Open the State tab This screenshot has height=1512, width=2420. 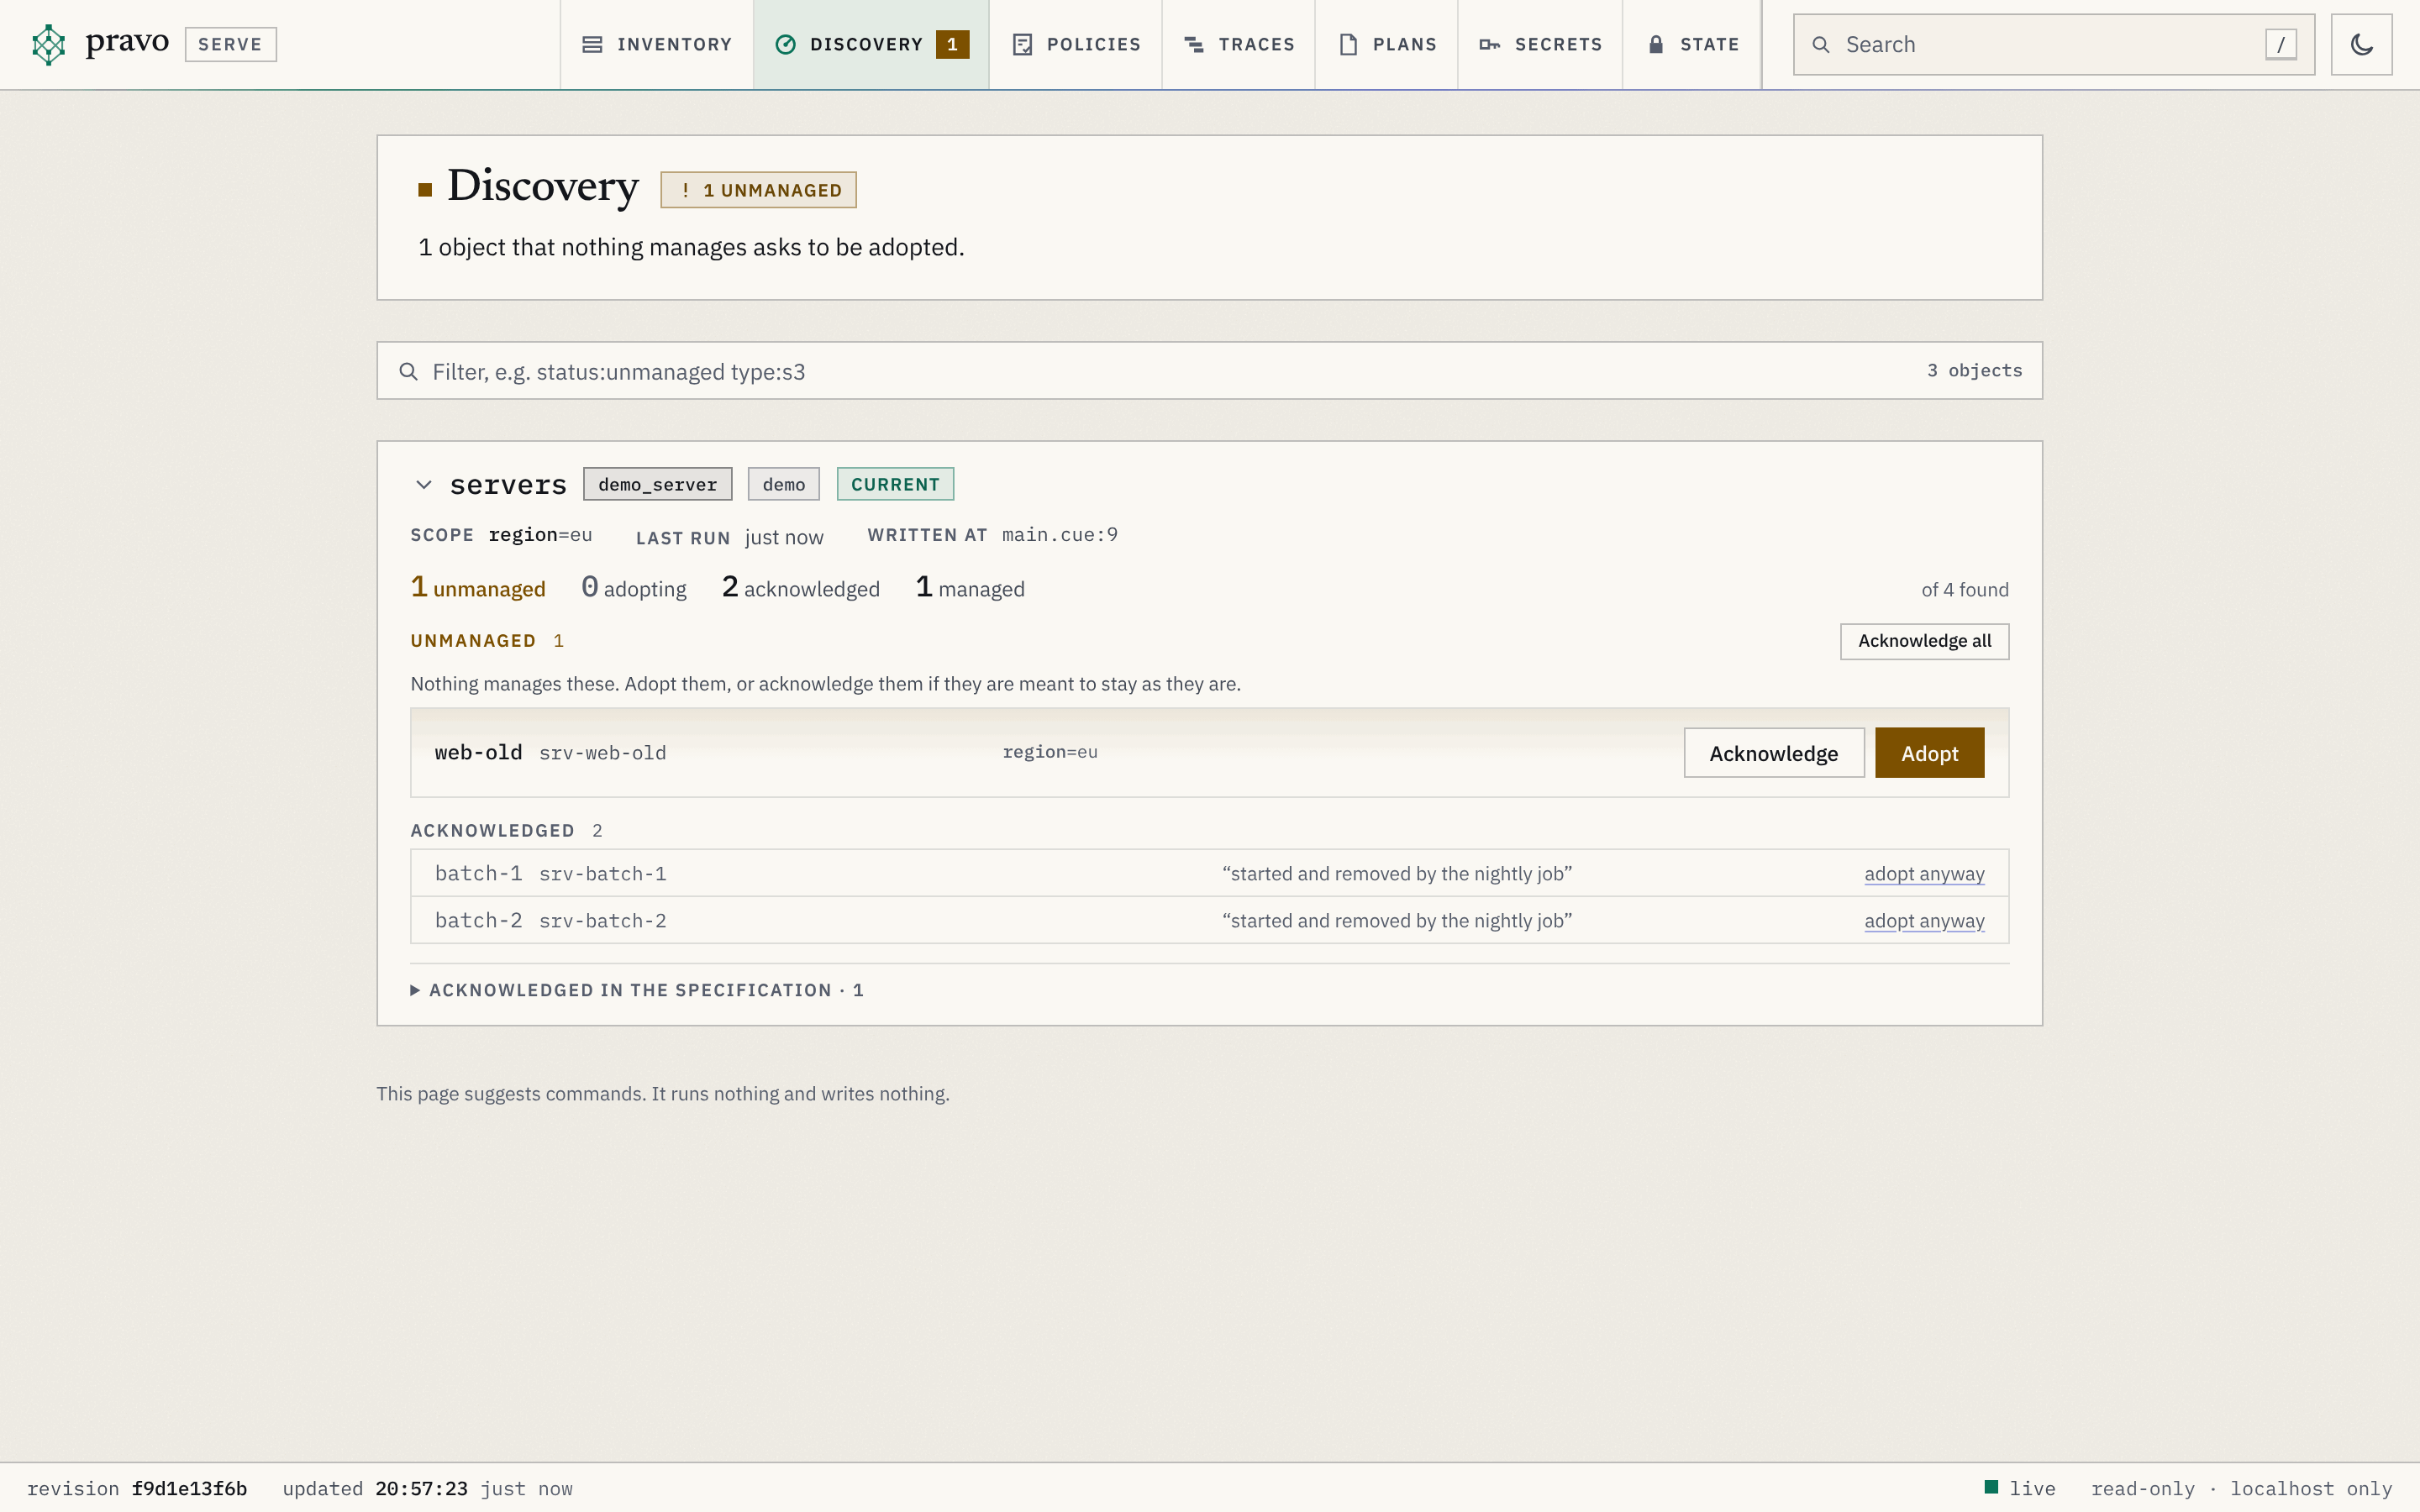point(1693,44)
